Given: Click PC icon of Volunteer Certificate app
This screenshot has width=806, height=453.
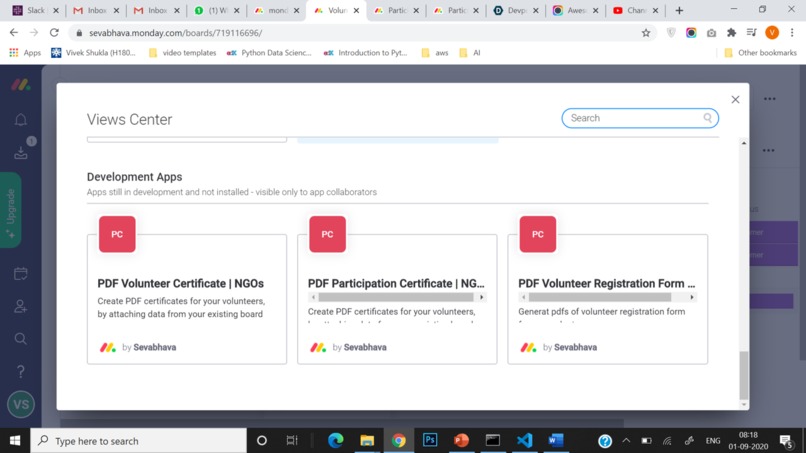Looking at the screenshot, I should tap(117, 234).
